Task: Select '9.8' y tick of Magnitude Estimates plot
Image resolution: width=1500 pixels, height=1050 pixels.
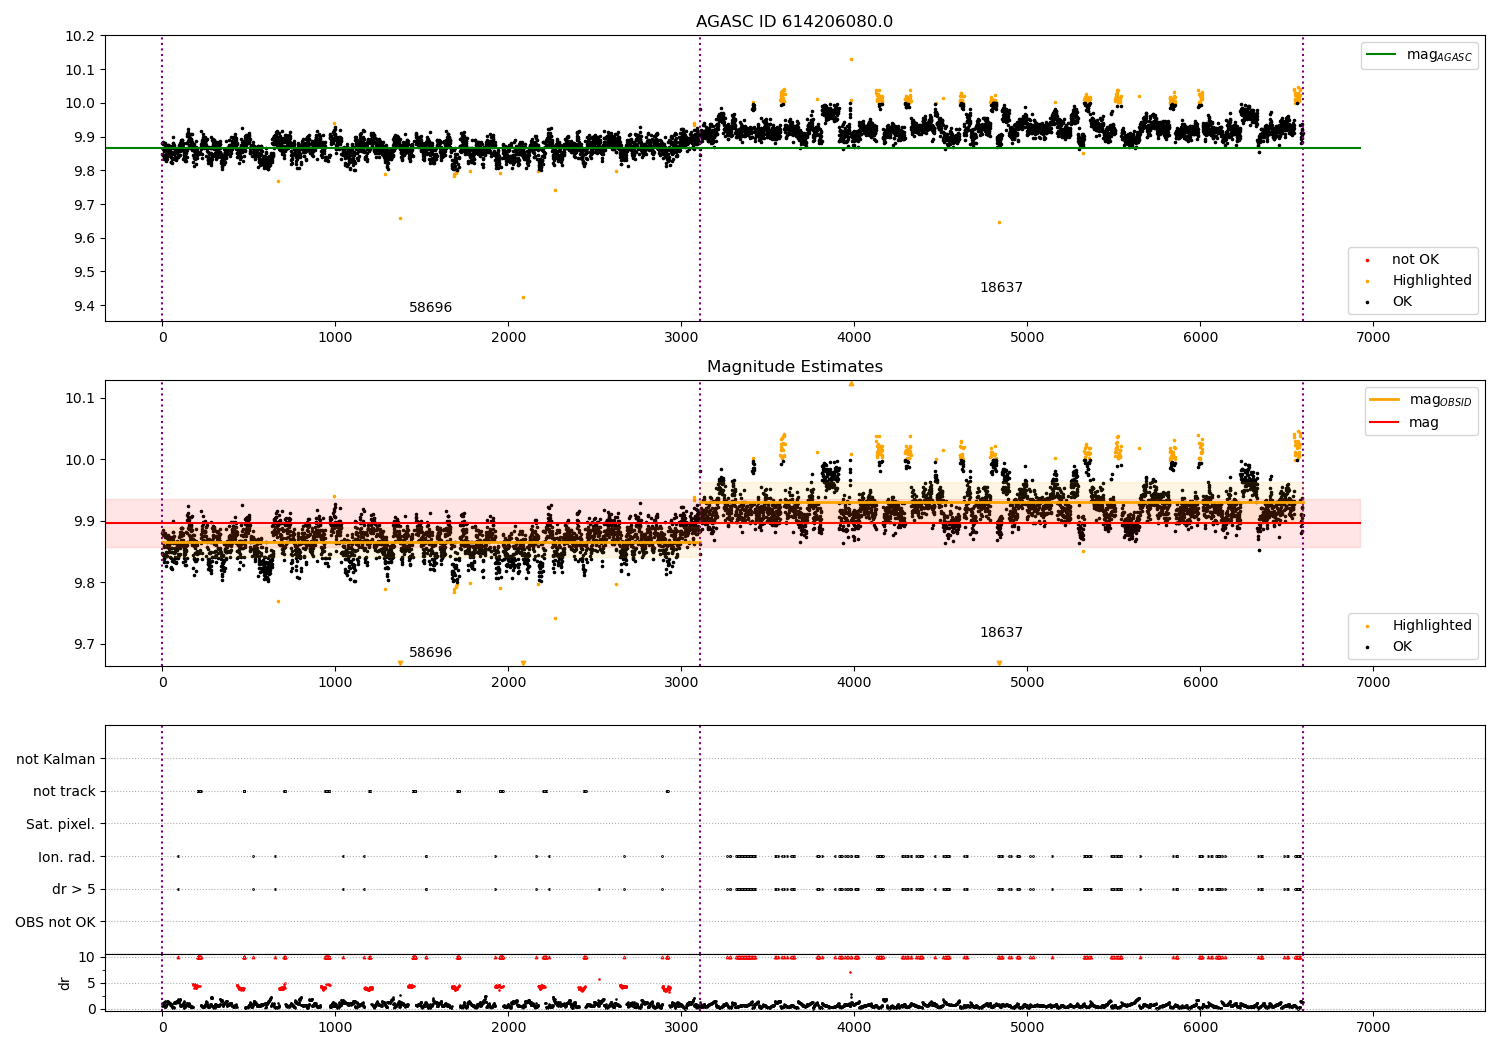Action: click(x=85, y=583)
